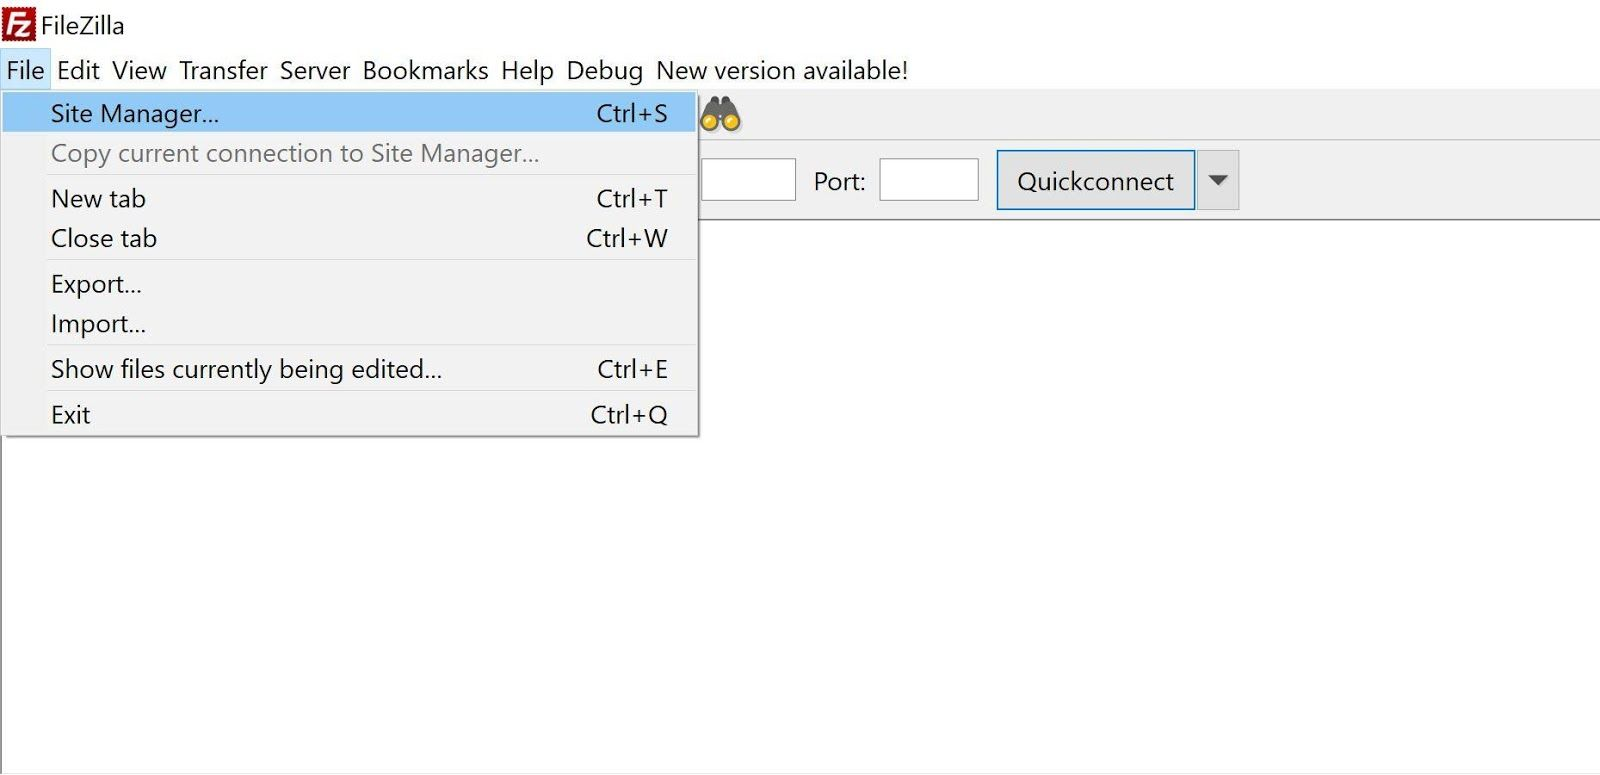Viewport: 1600px width, 775px height.
Task: Open the Quickconnect history dropdown arrow
Action: pyautogui.click(x=1218, y=180)
